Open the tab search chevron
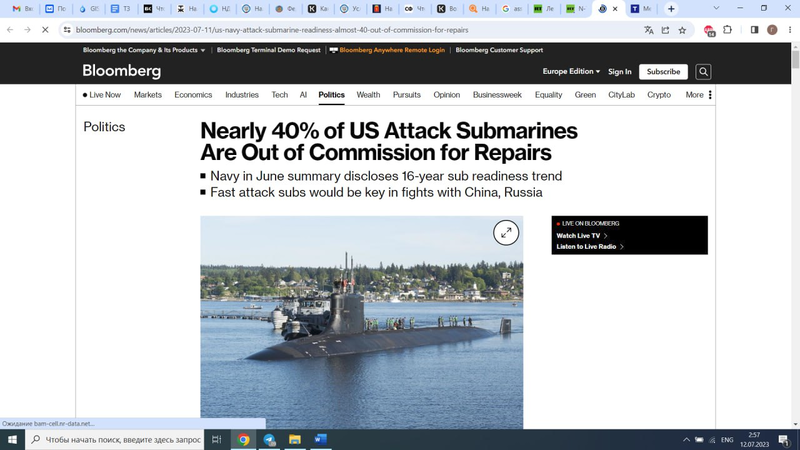Viewport: 800px width, 450px height. pos(716,8)
